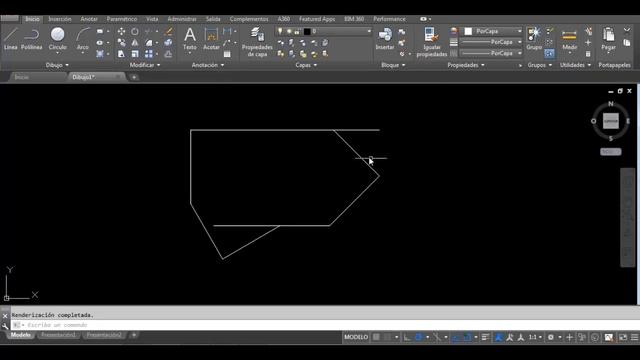
Task: Expand the Bloque panel
Action: 393,65
